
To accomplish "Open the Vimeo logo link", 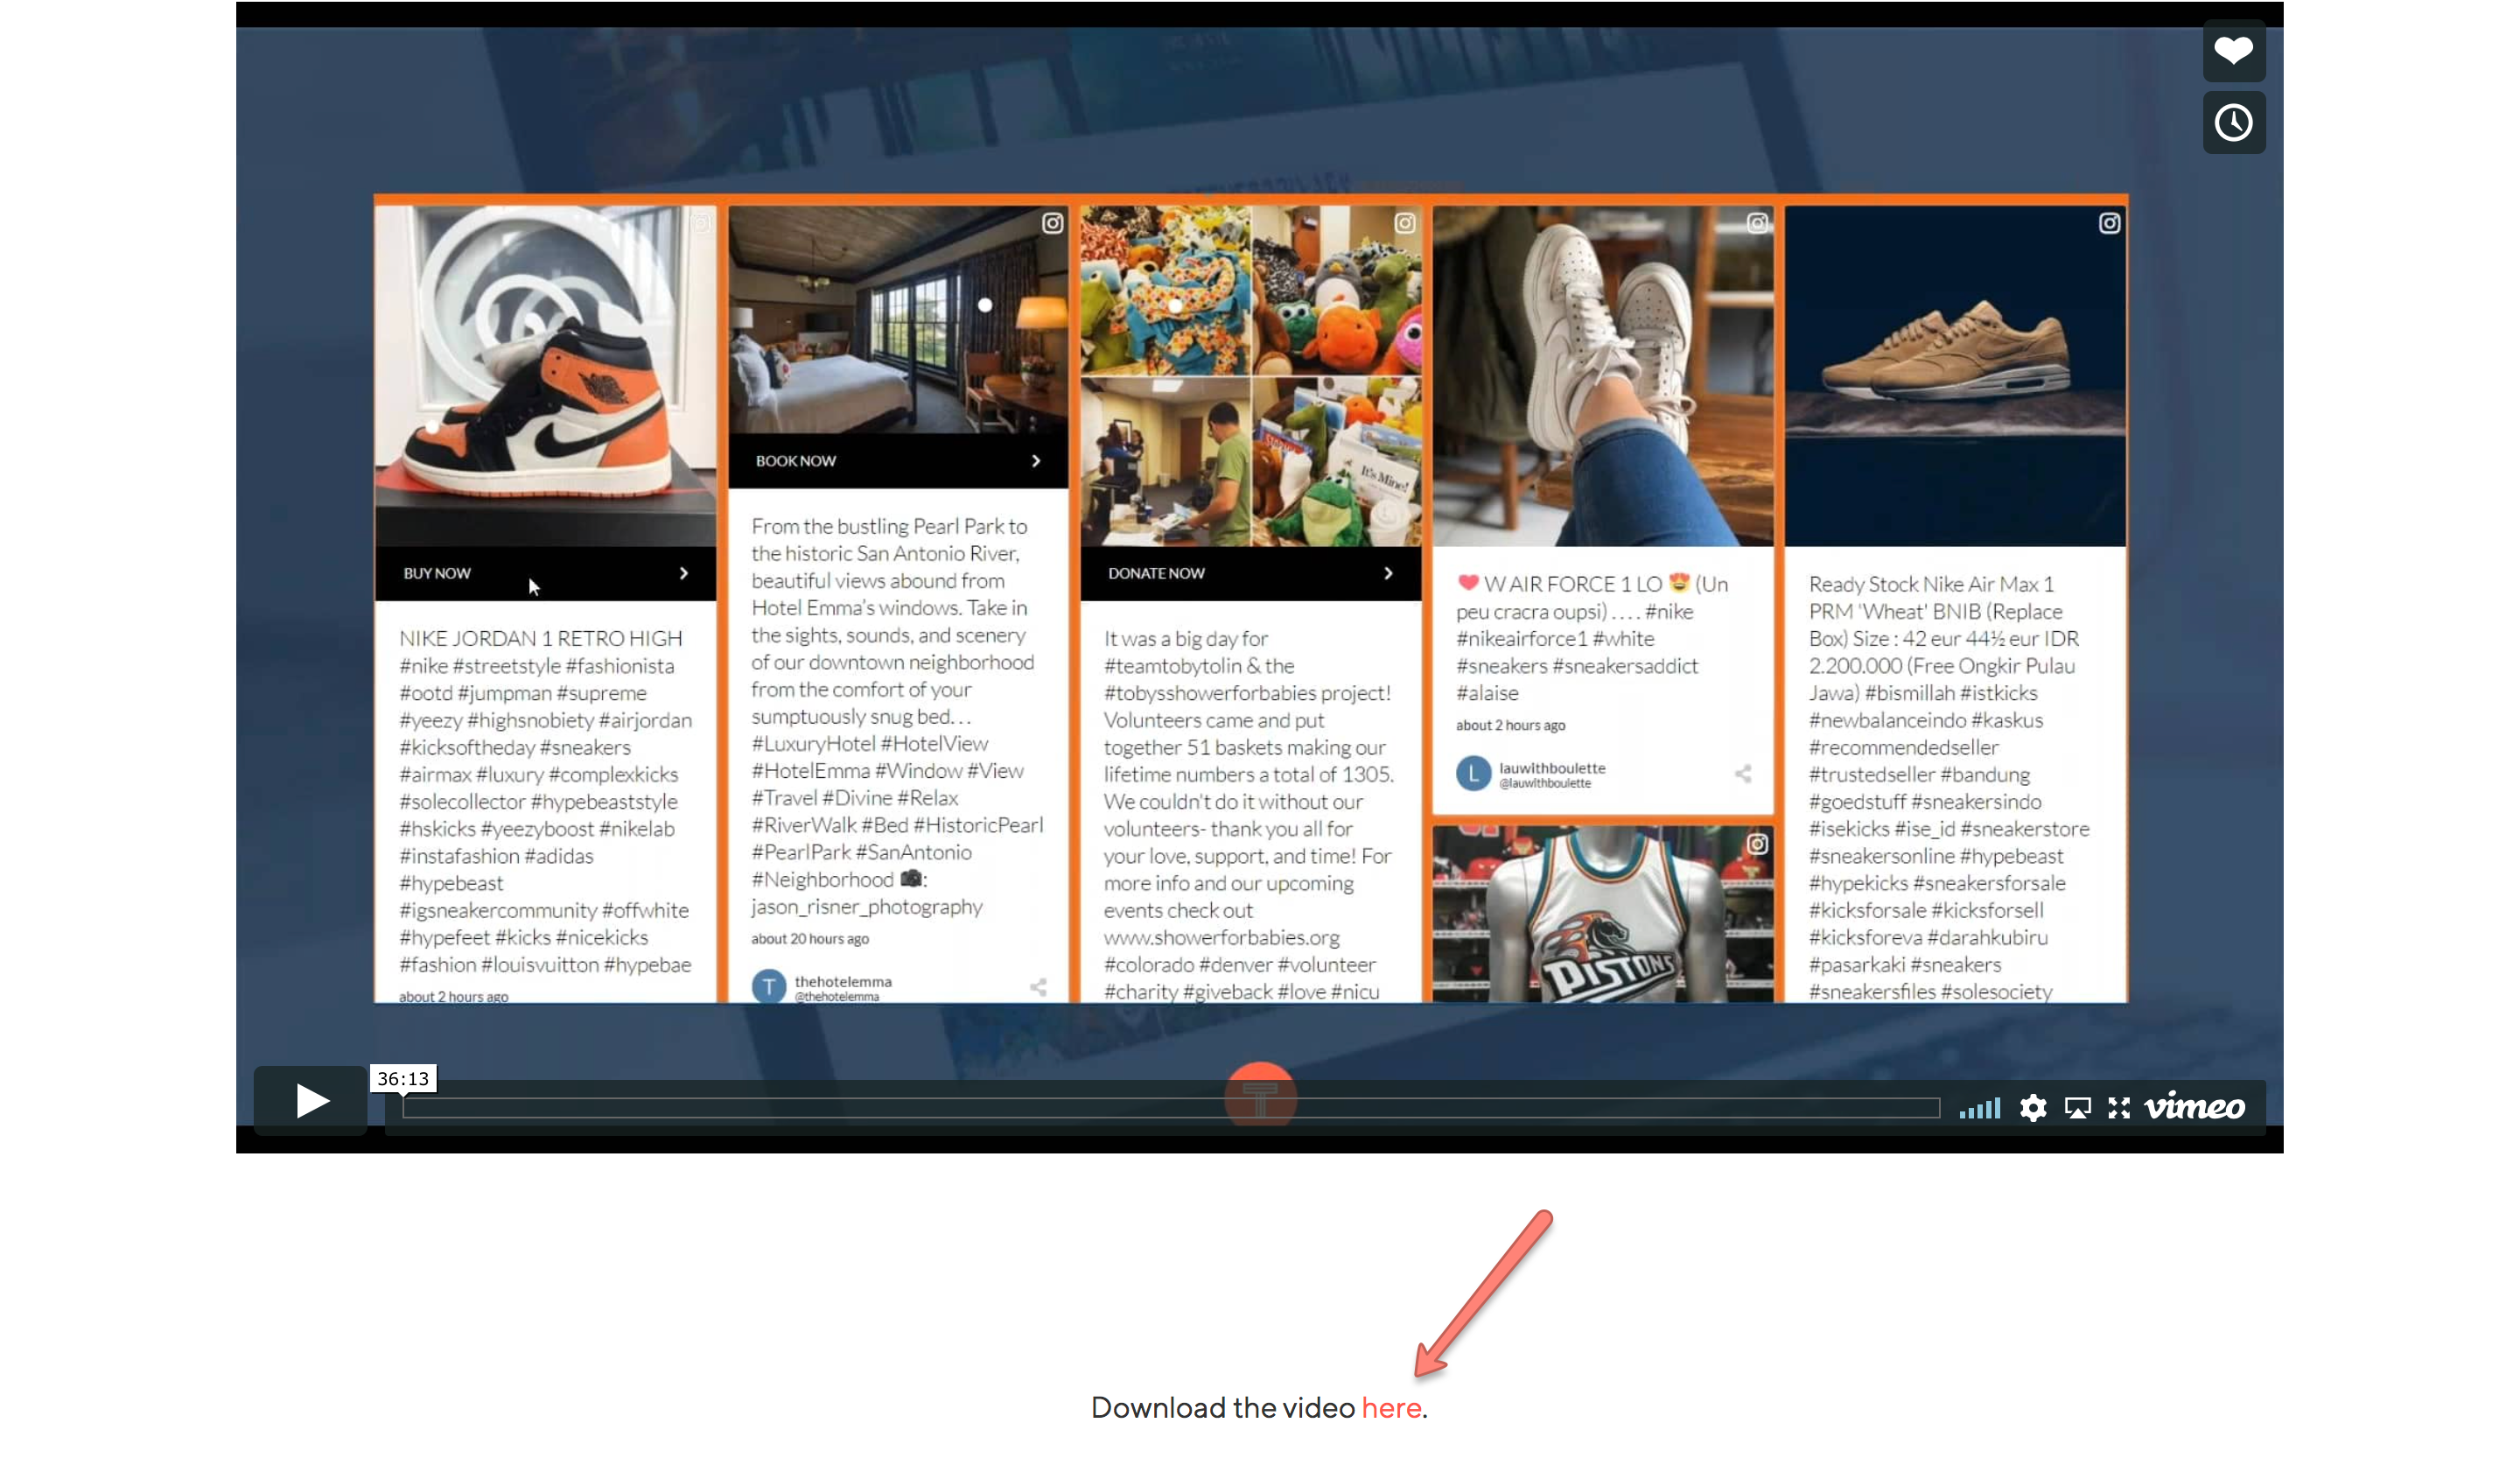I will pos(2194,1106).
